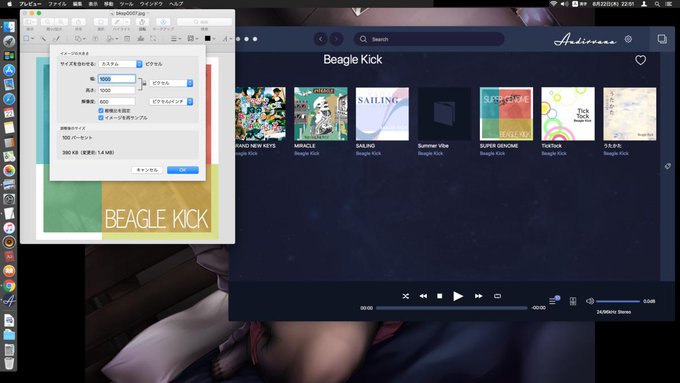Focus the Audirvana Search field
Screen dimensions: 680x383
click(x=429, y=39)
